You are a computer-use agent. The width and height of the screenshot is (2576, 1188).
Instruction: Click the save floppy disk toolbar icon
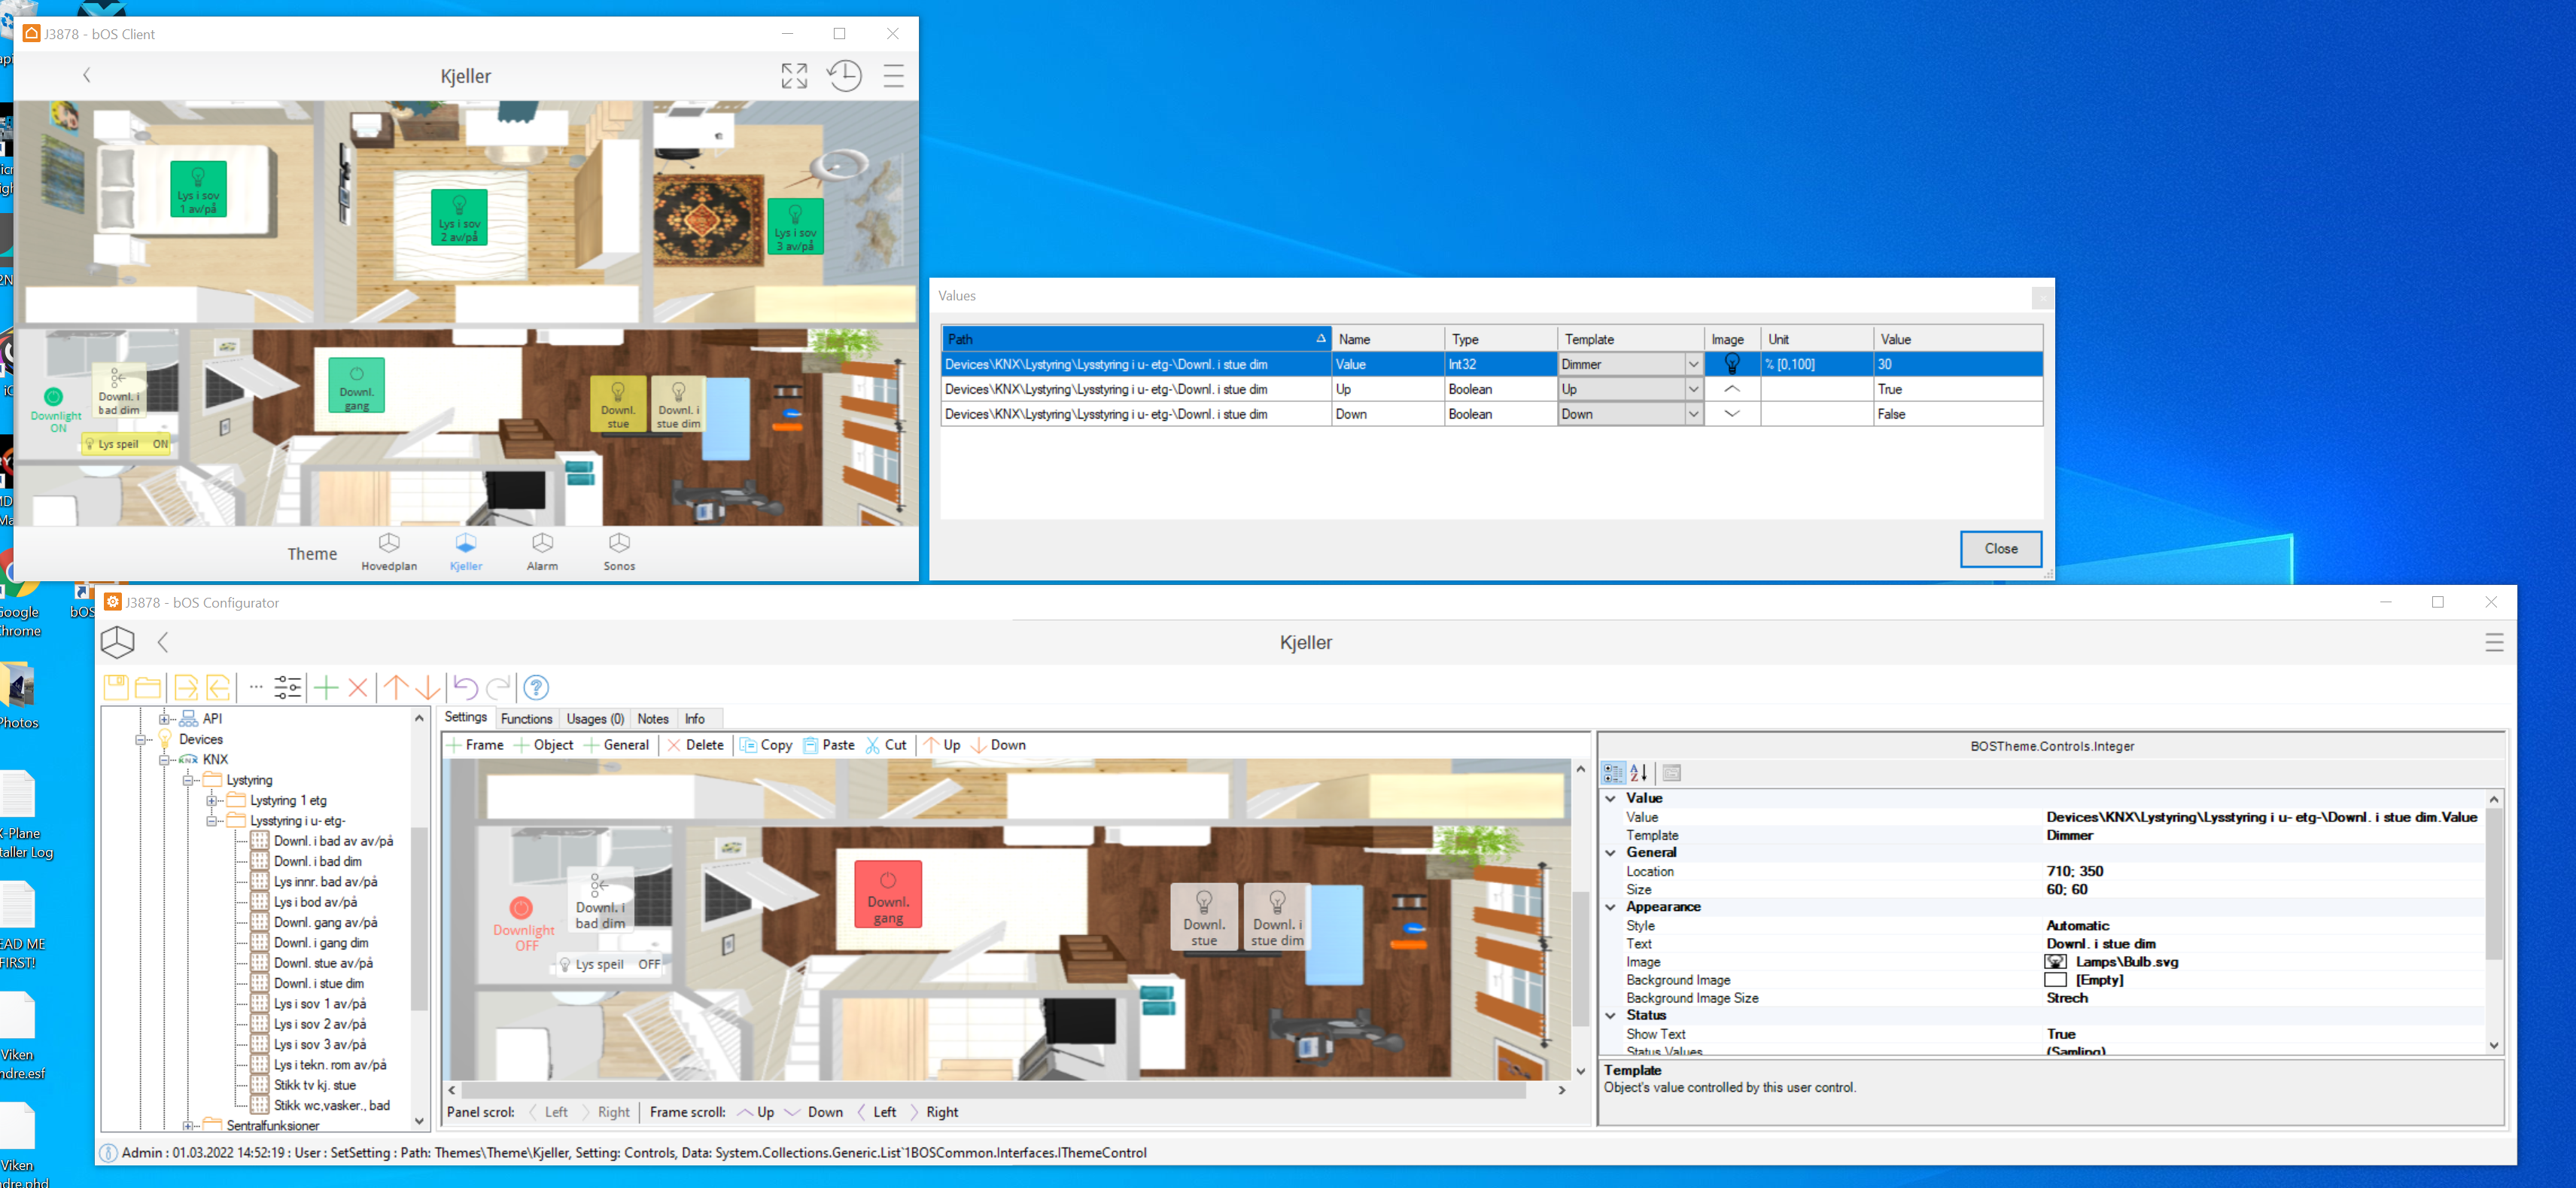116,687
